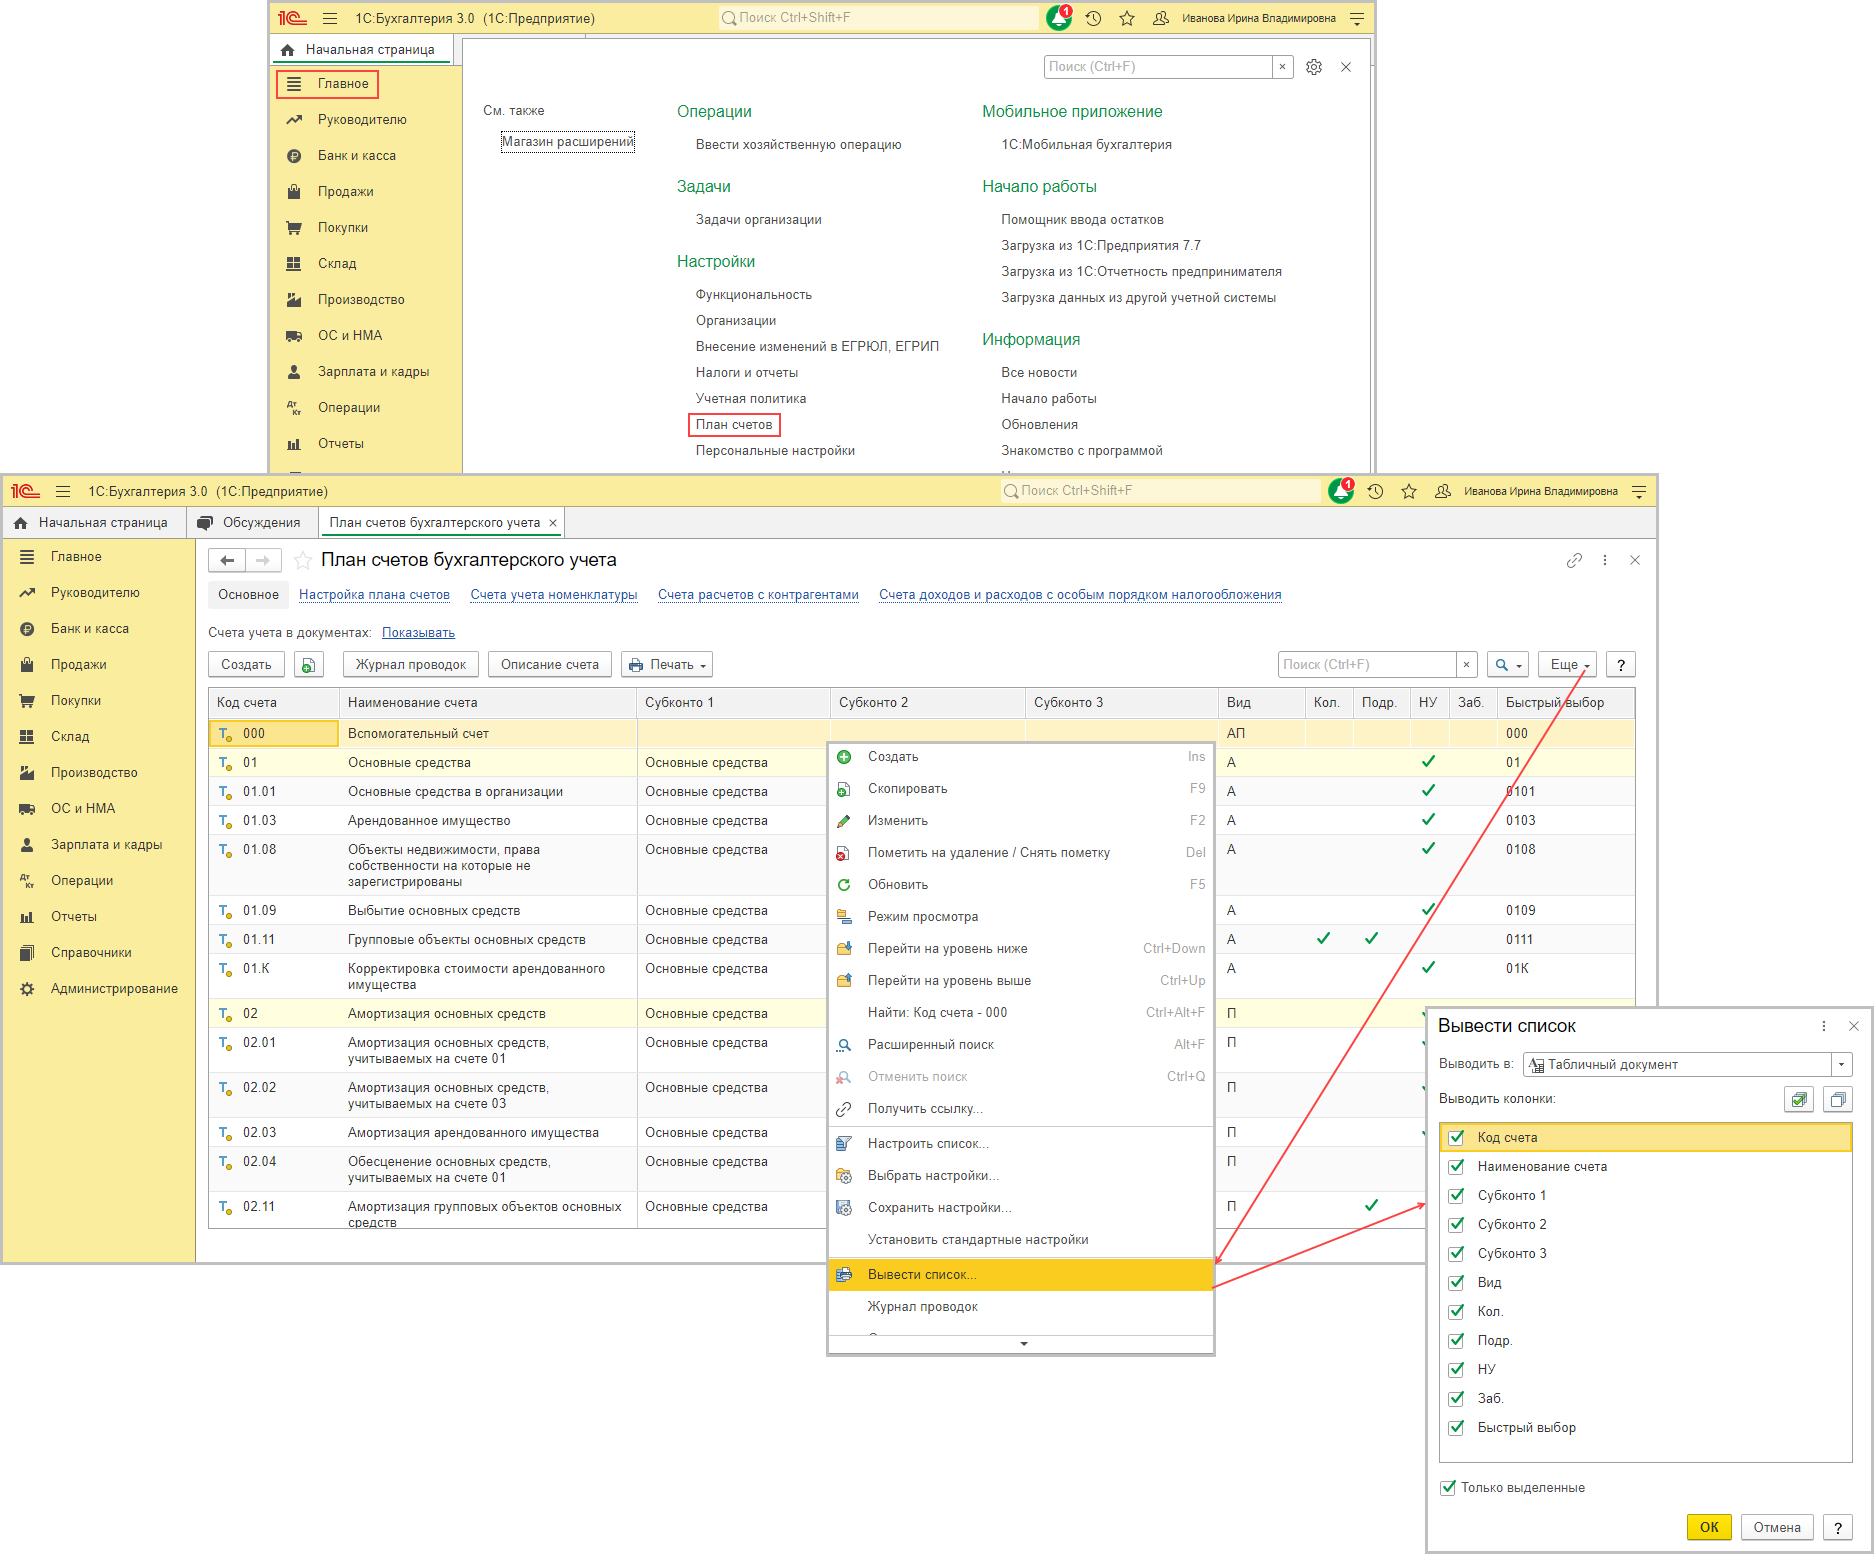
Task: Click the list search field in Chart of Accounts
Action: tap(1367, 665)
